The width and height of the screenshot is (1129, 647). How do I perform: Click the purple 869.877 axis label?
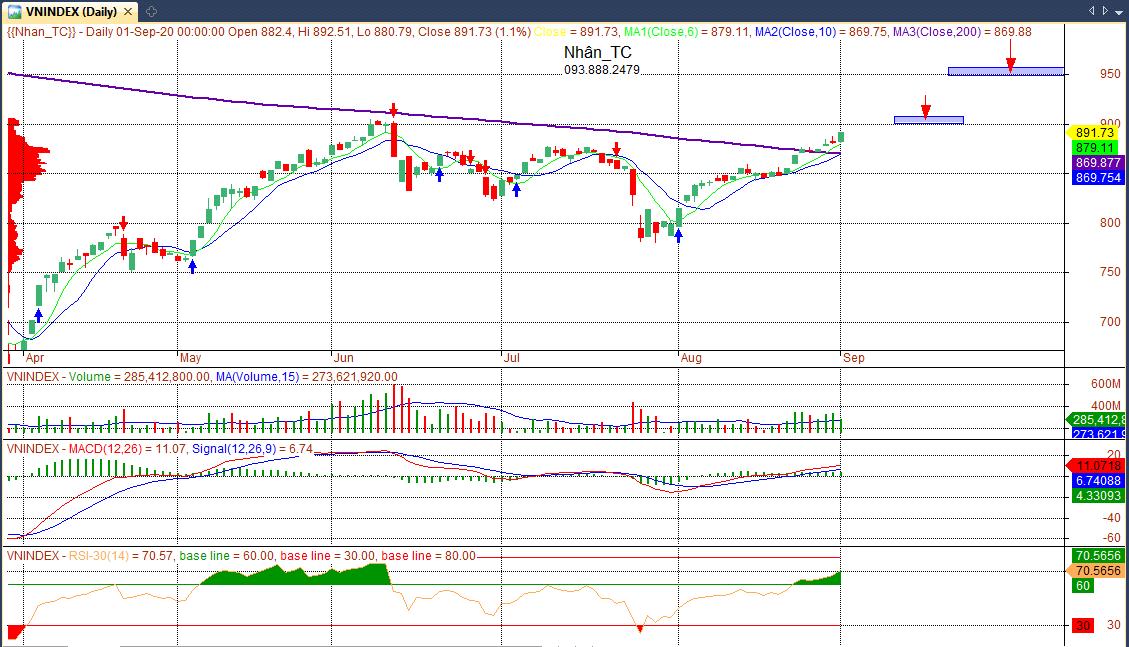coord(1097,163)
